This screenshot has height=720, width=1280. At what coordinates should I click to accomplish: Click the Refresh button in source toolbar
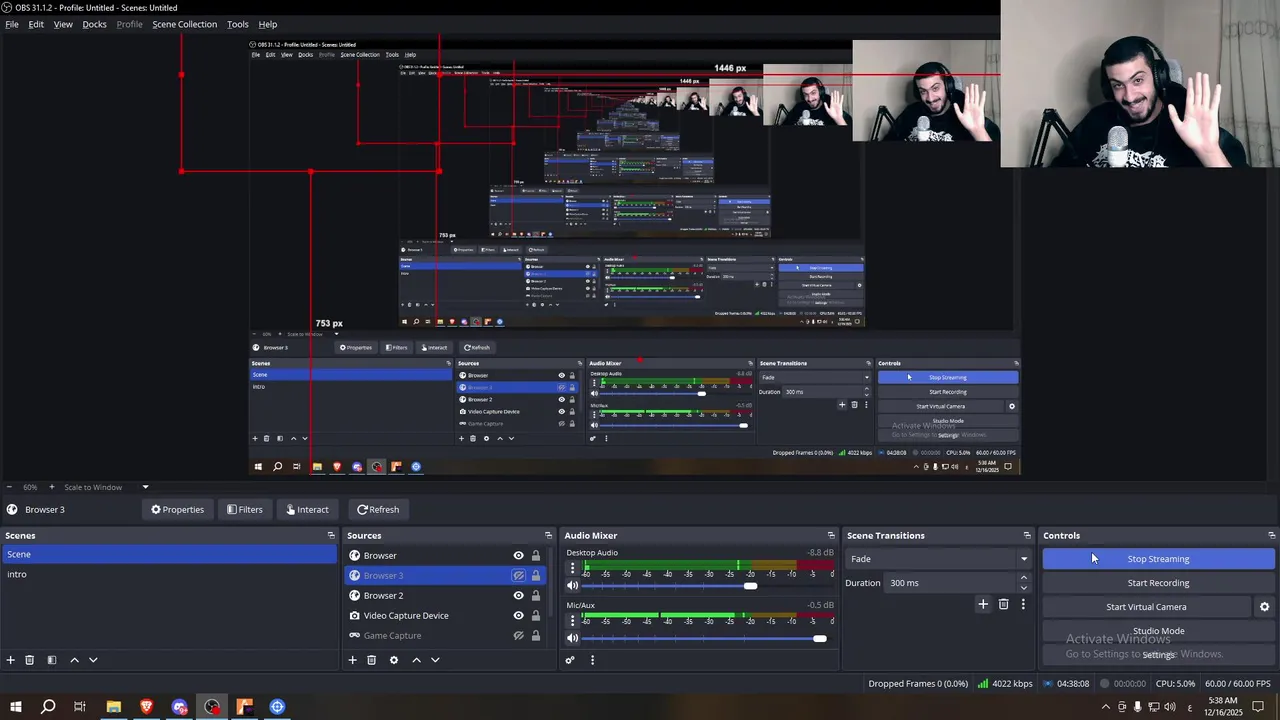click(x=378, y=510)
